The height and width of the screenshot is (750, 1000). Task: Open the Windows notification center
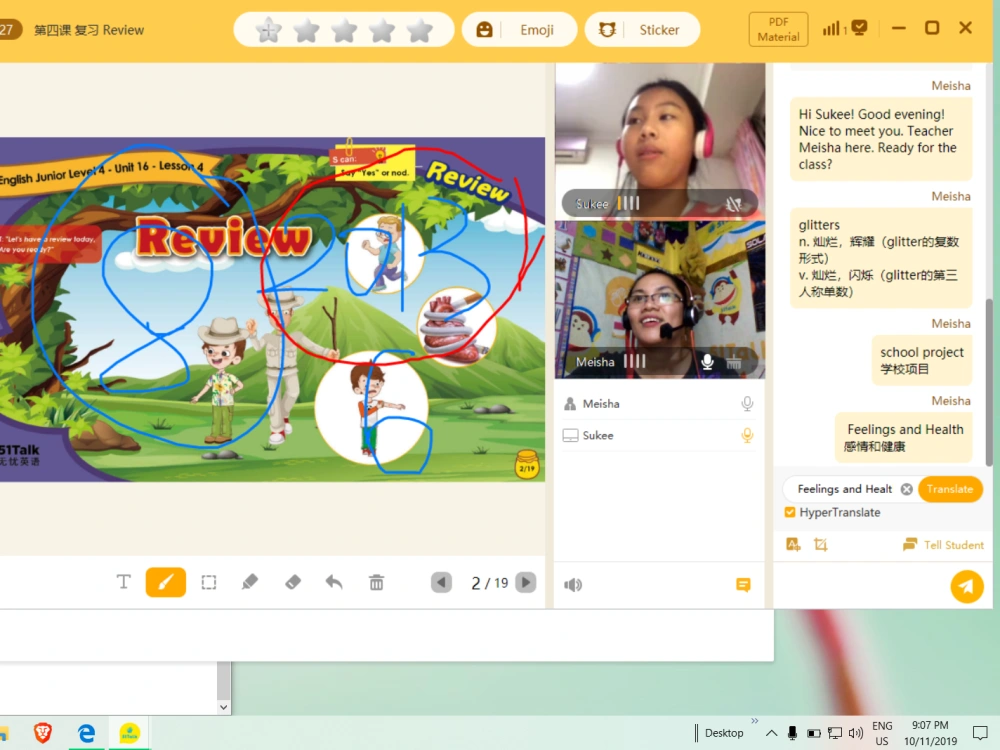(x=980, y=733)
